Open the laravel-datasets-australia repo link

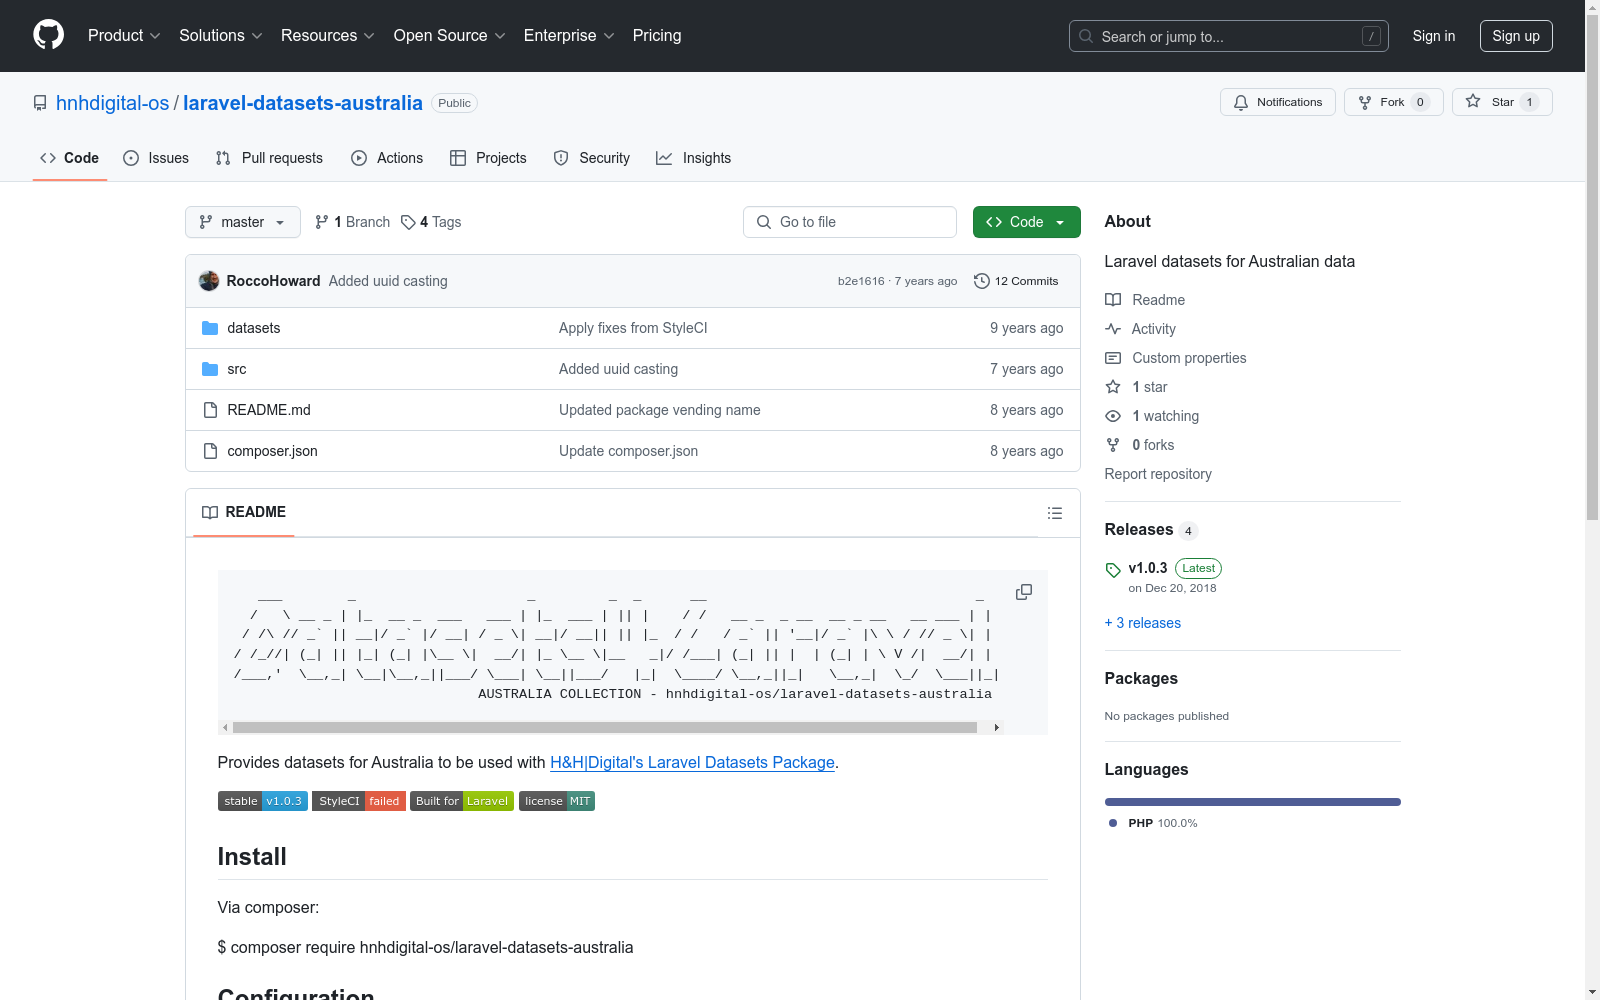click(303, 103)
